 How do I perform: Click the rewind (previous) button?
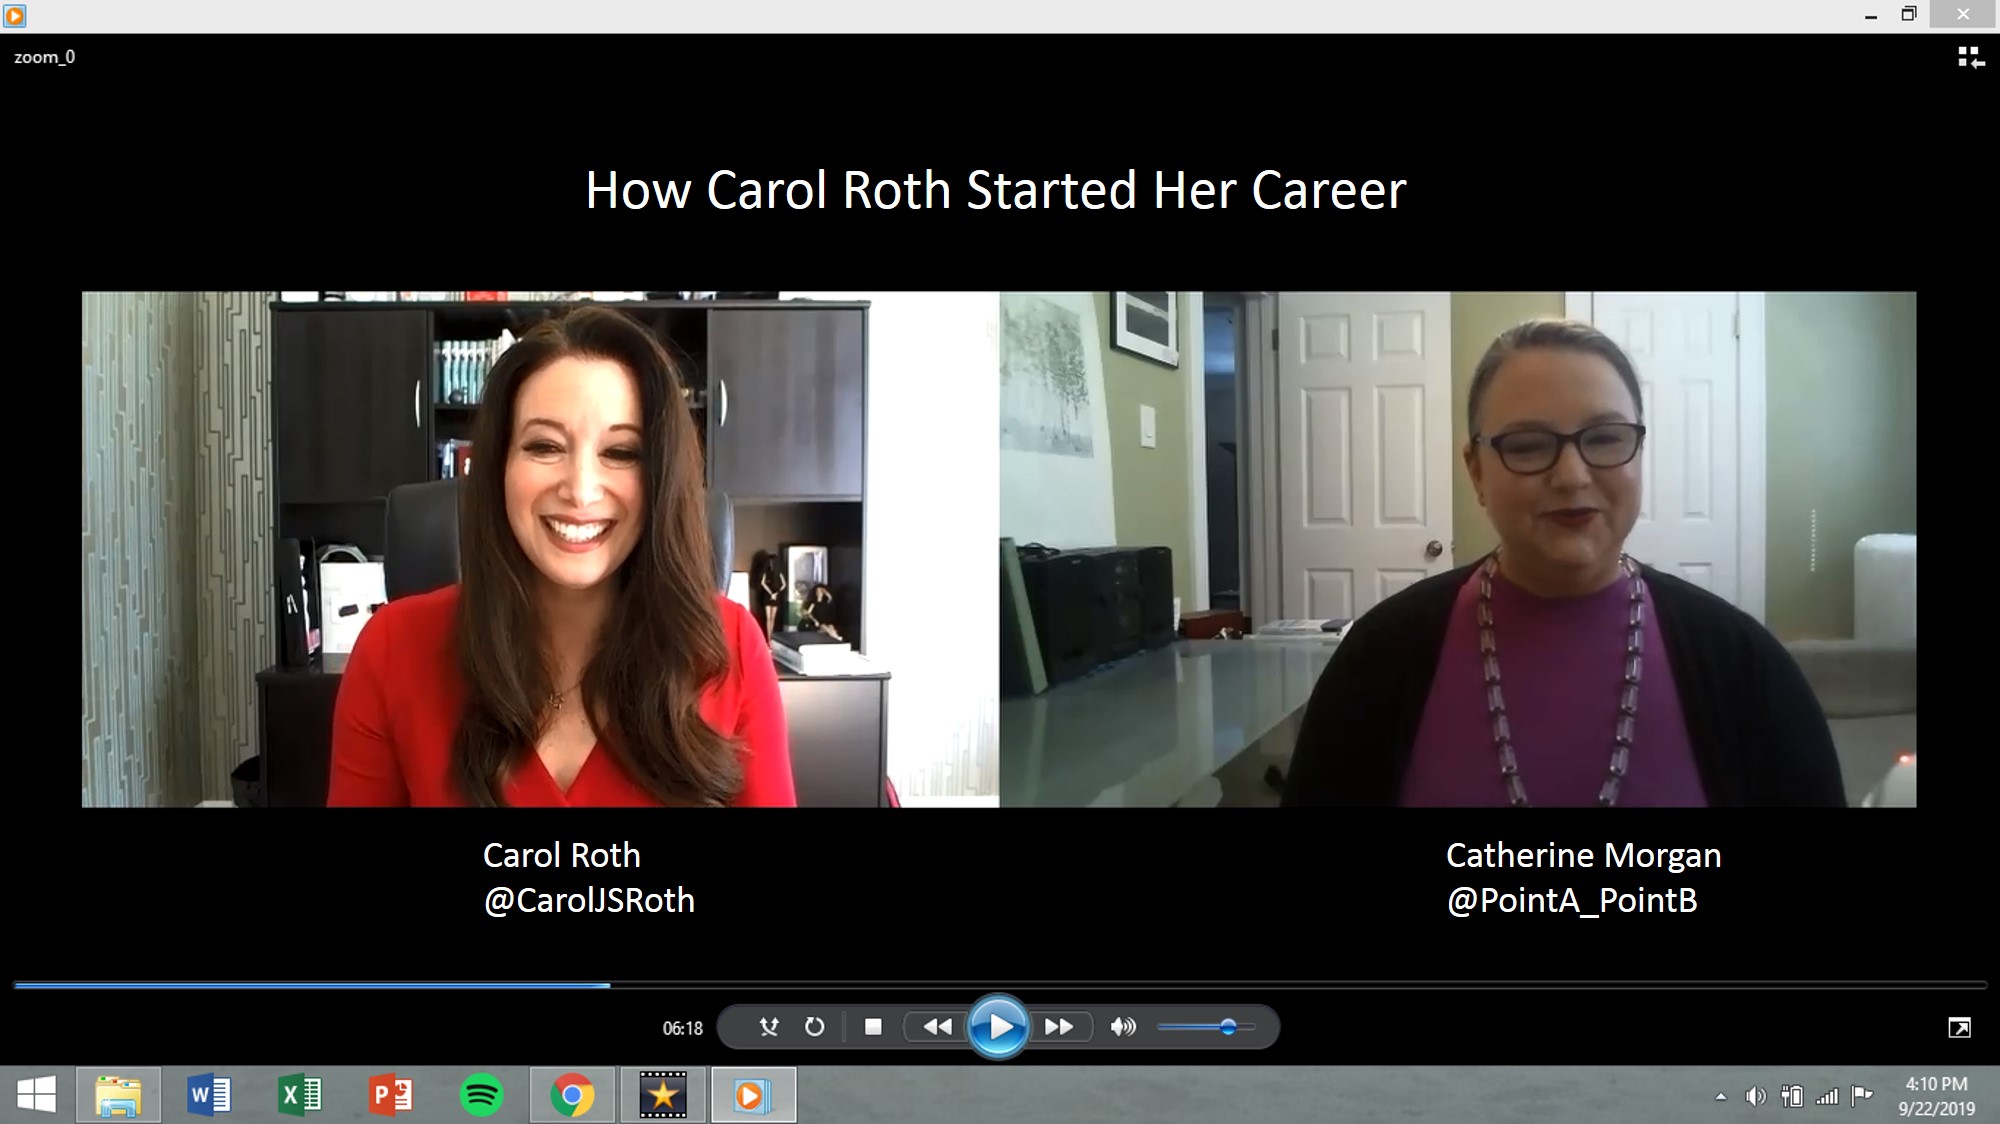937,1027
